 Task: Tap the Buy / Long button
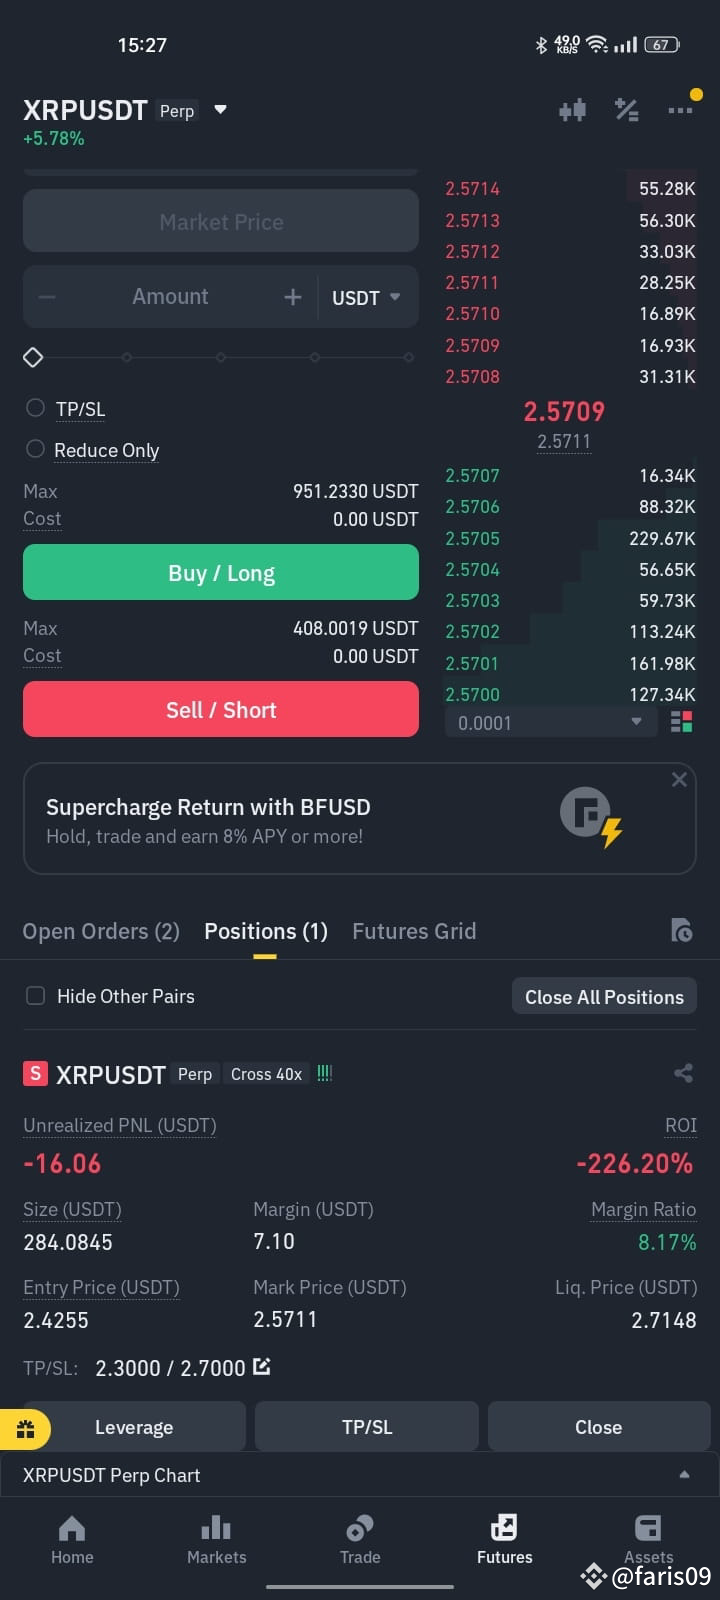(221, 573)
